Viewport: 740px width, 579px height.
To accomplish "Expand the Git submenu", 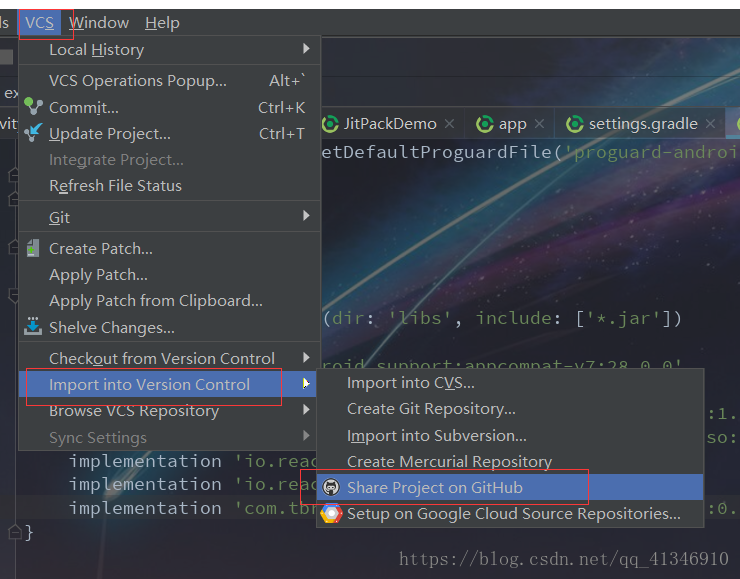I will (169, 218).
